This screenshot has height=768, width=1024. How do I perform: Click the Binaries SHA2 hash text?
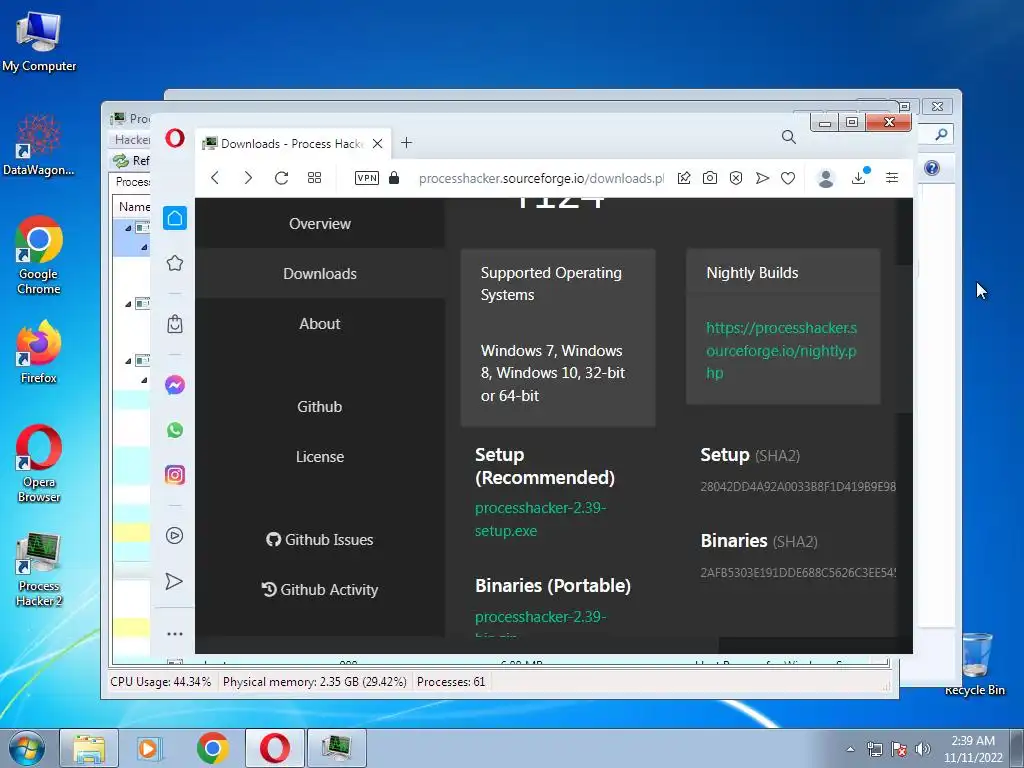coord(798,573)
